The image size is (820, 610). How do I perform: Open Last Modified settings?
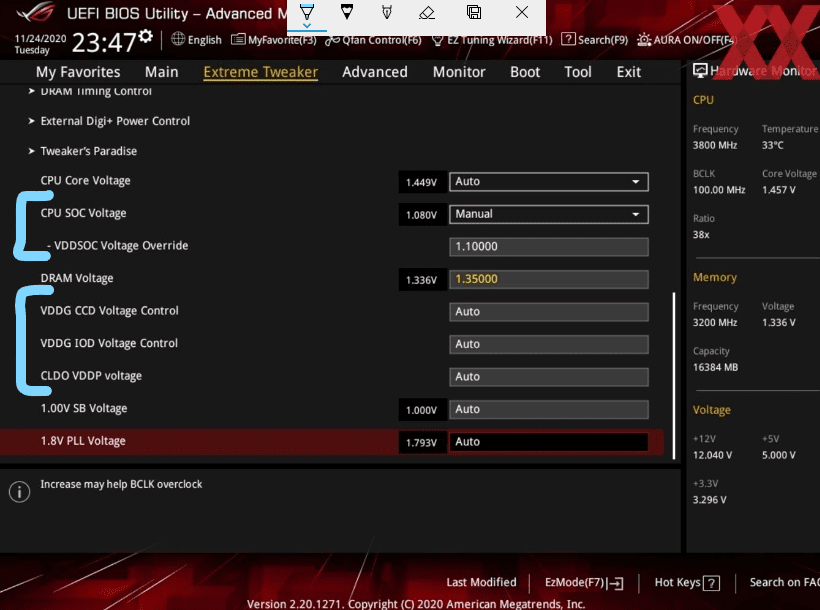click(481, 582)
